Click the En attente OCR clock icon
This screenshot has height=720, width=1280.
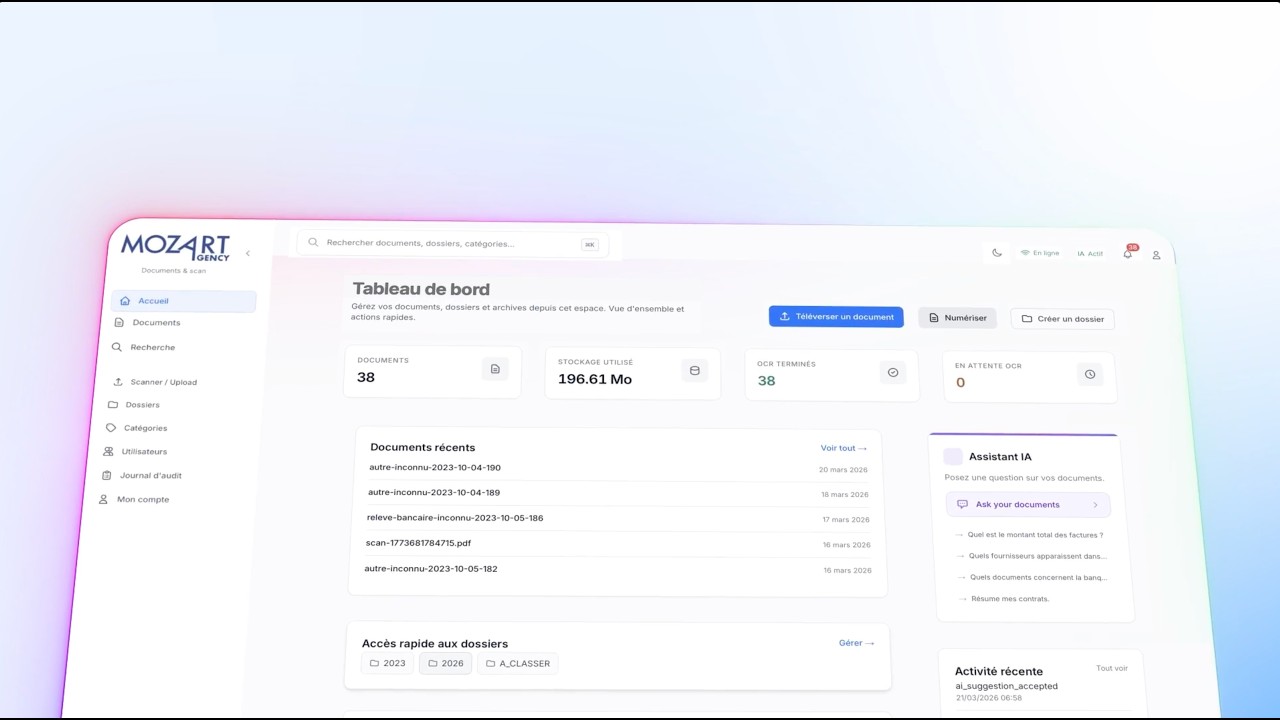1090,374
